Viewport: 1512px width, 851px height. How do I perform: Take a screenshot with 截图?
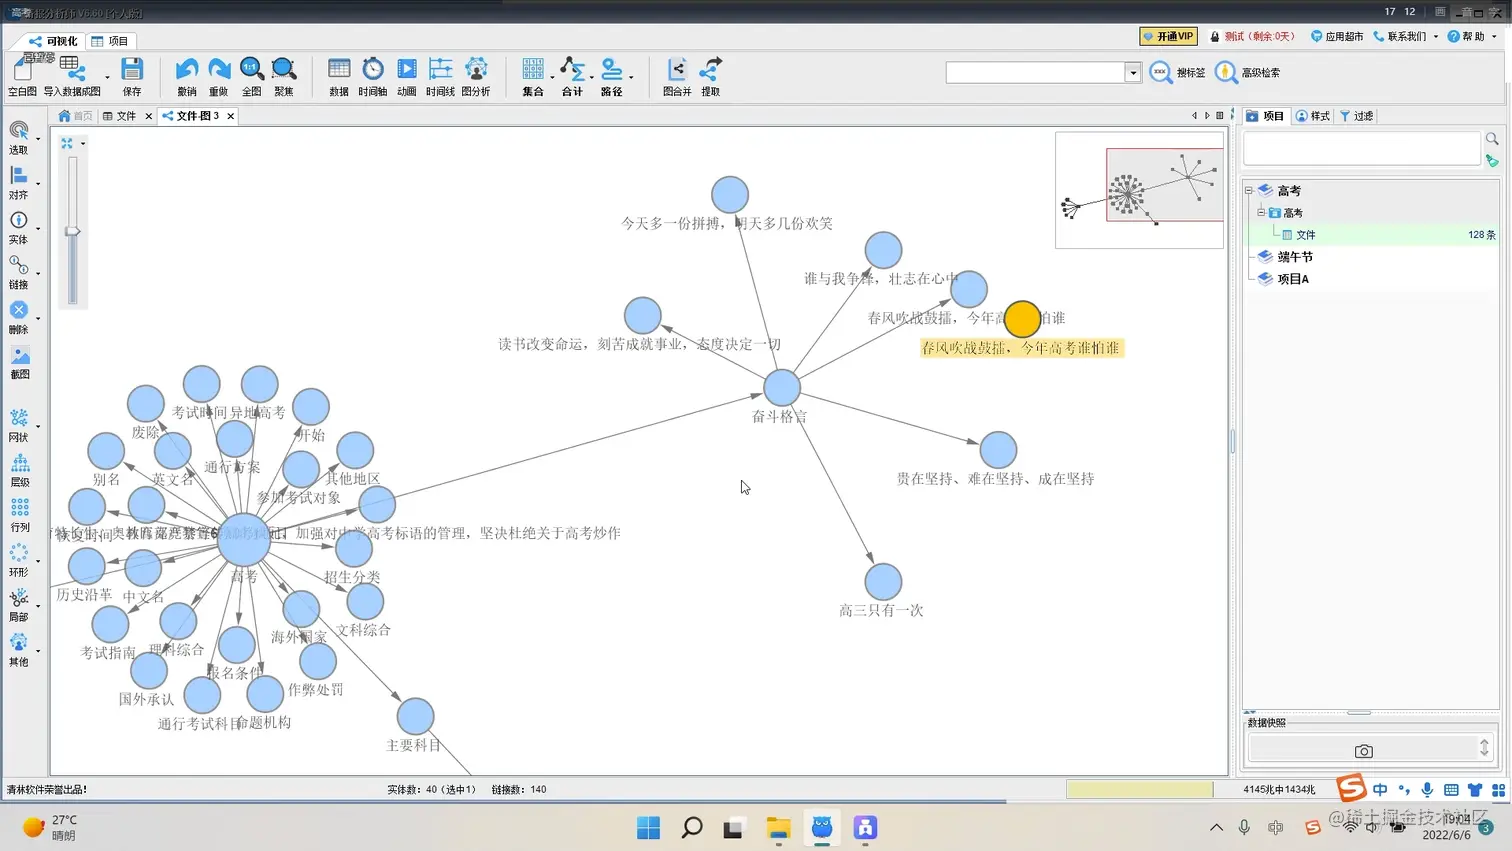pyautogui.click(x=19, y=363)
